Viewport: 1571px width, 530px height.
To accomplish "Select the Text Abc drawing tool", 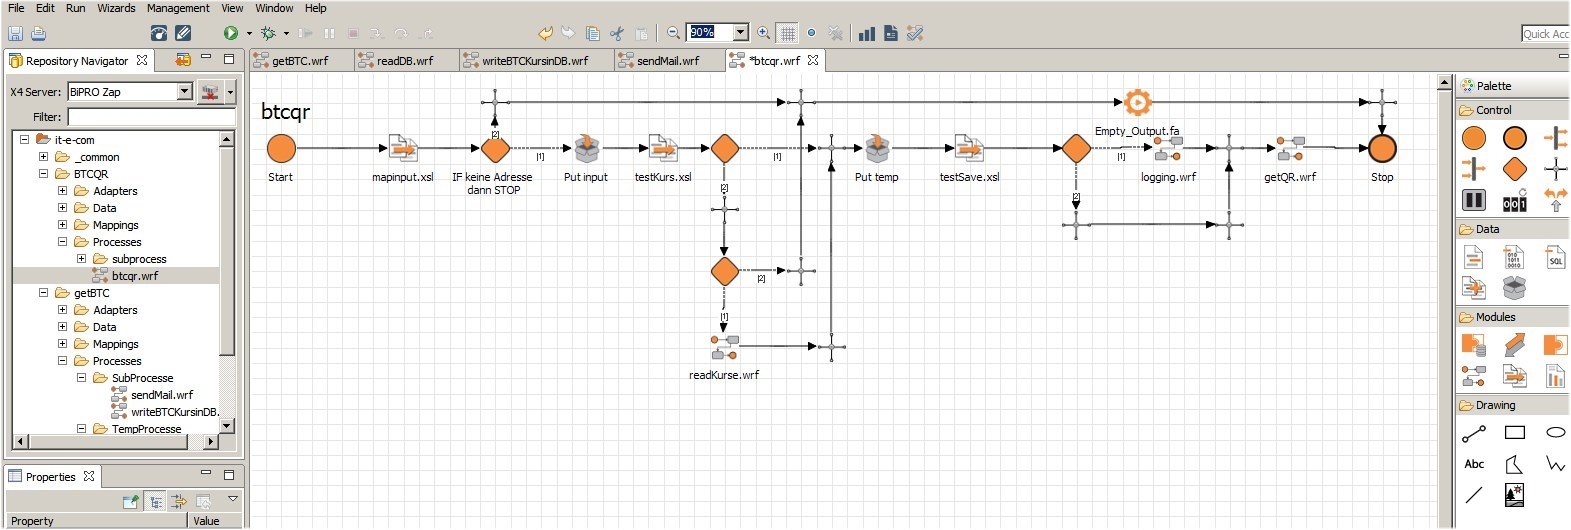I will point(1474,464).
